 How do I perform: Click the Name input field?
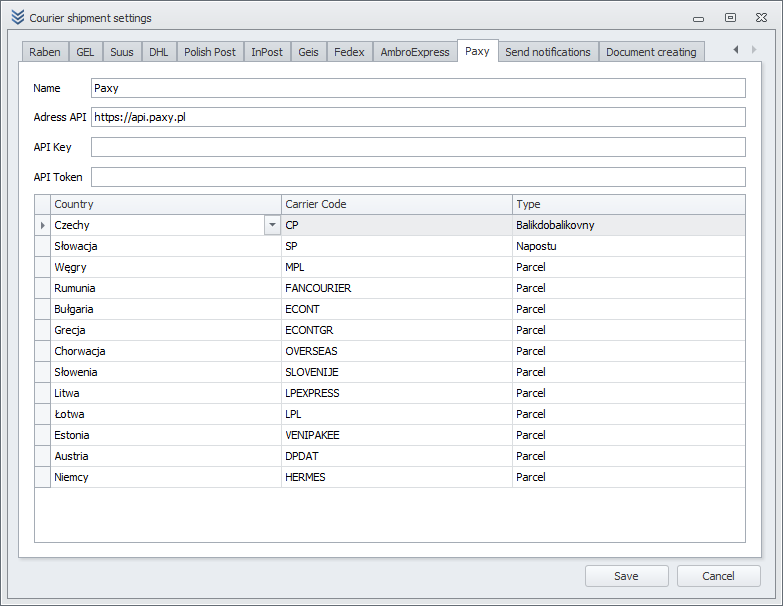point(418,88)
